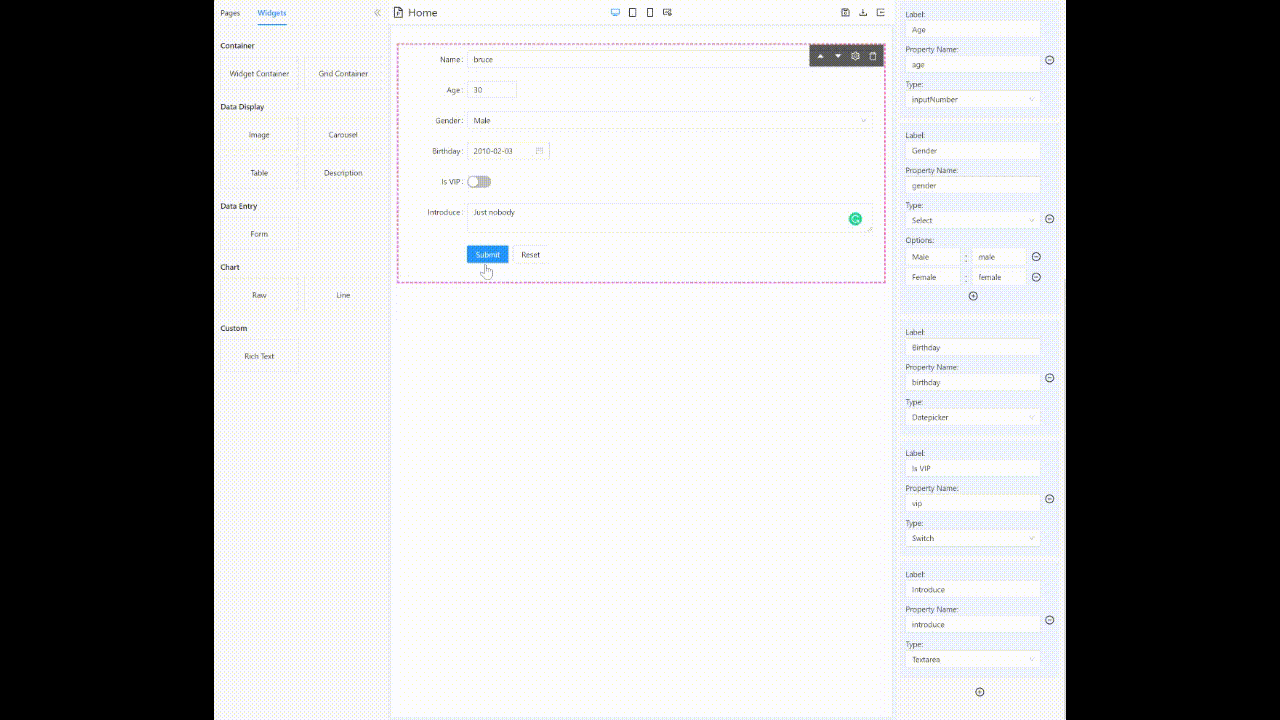
Task: Select the Widgets tab
Action: point(272,13)
